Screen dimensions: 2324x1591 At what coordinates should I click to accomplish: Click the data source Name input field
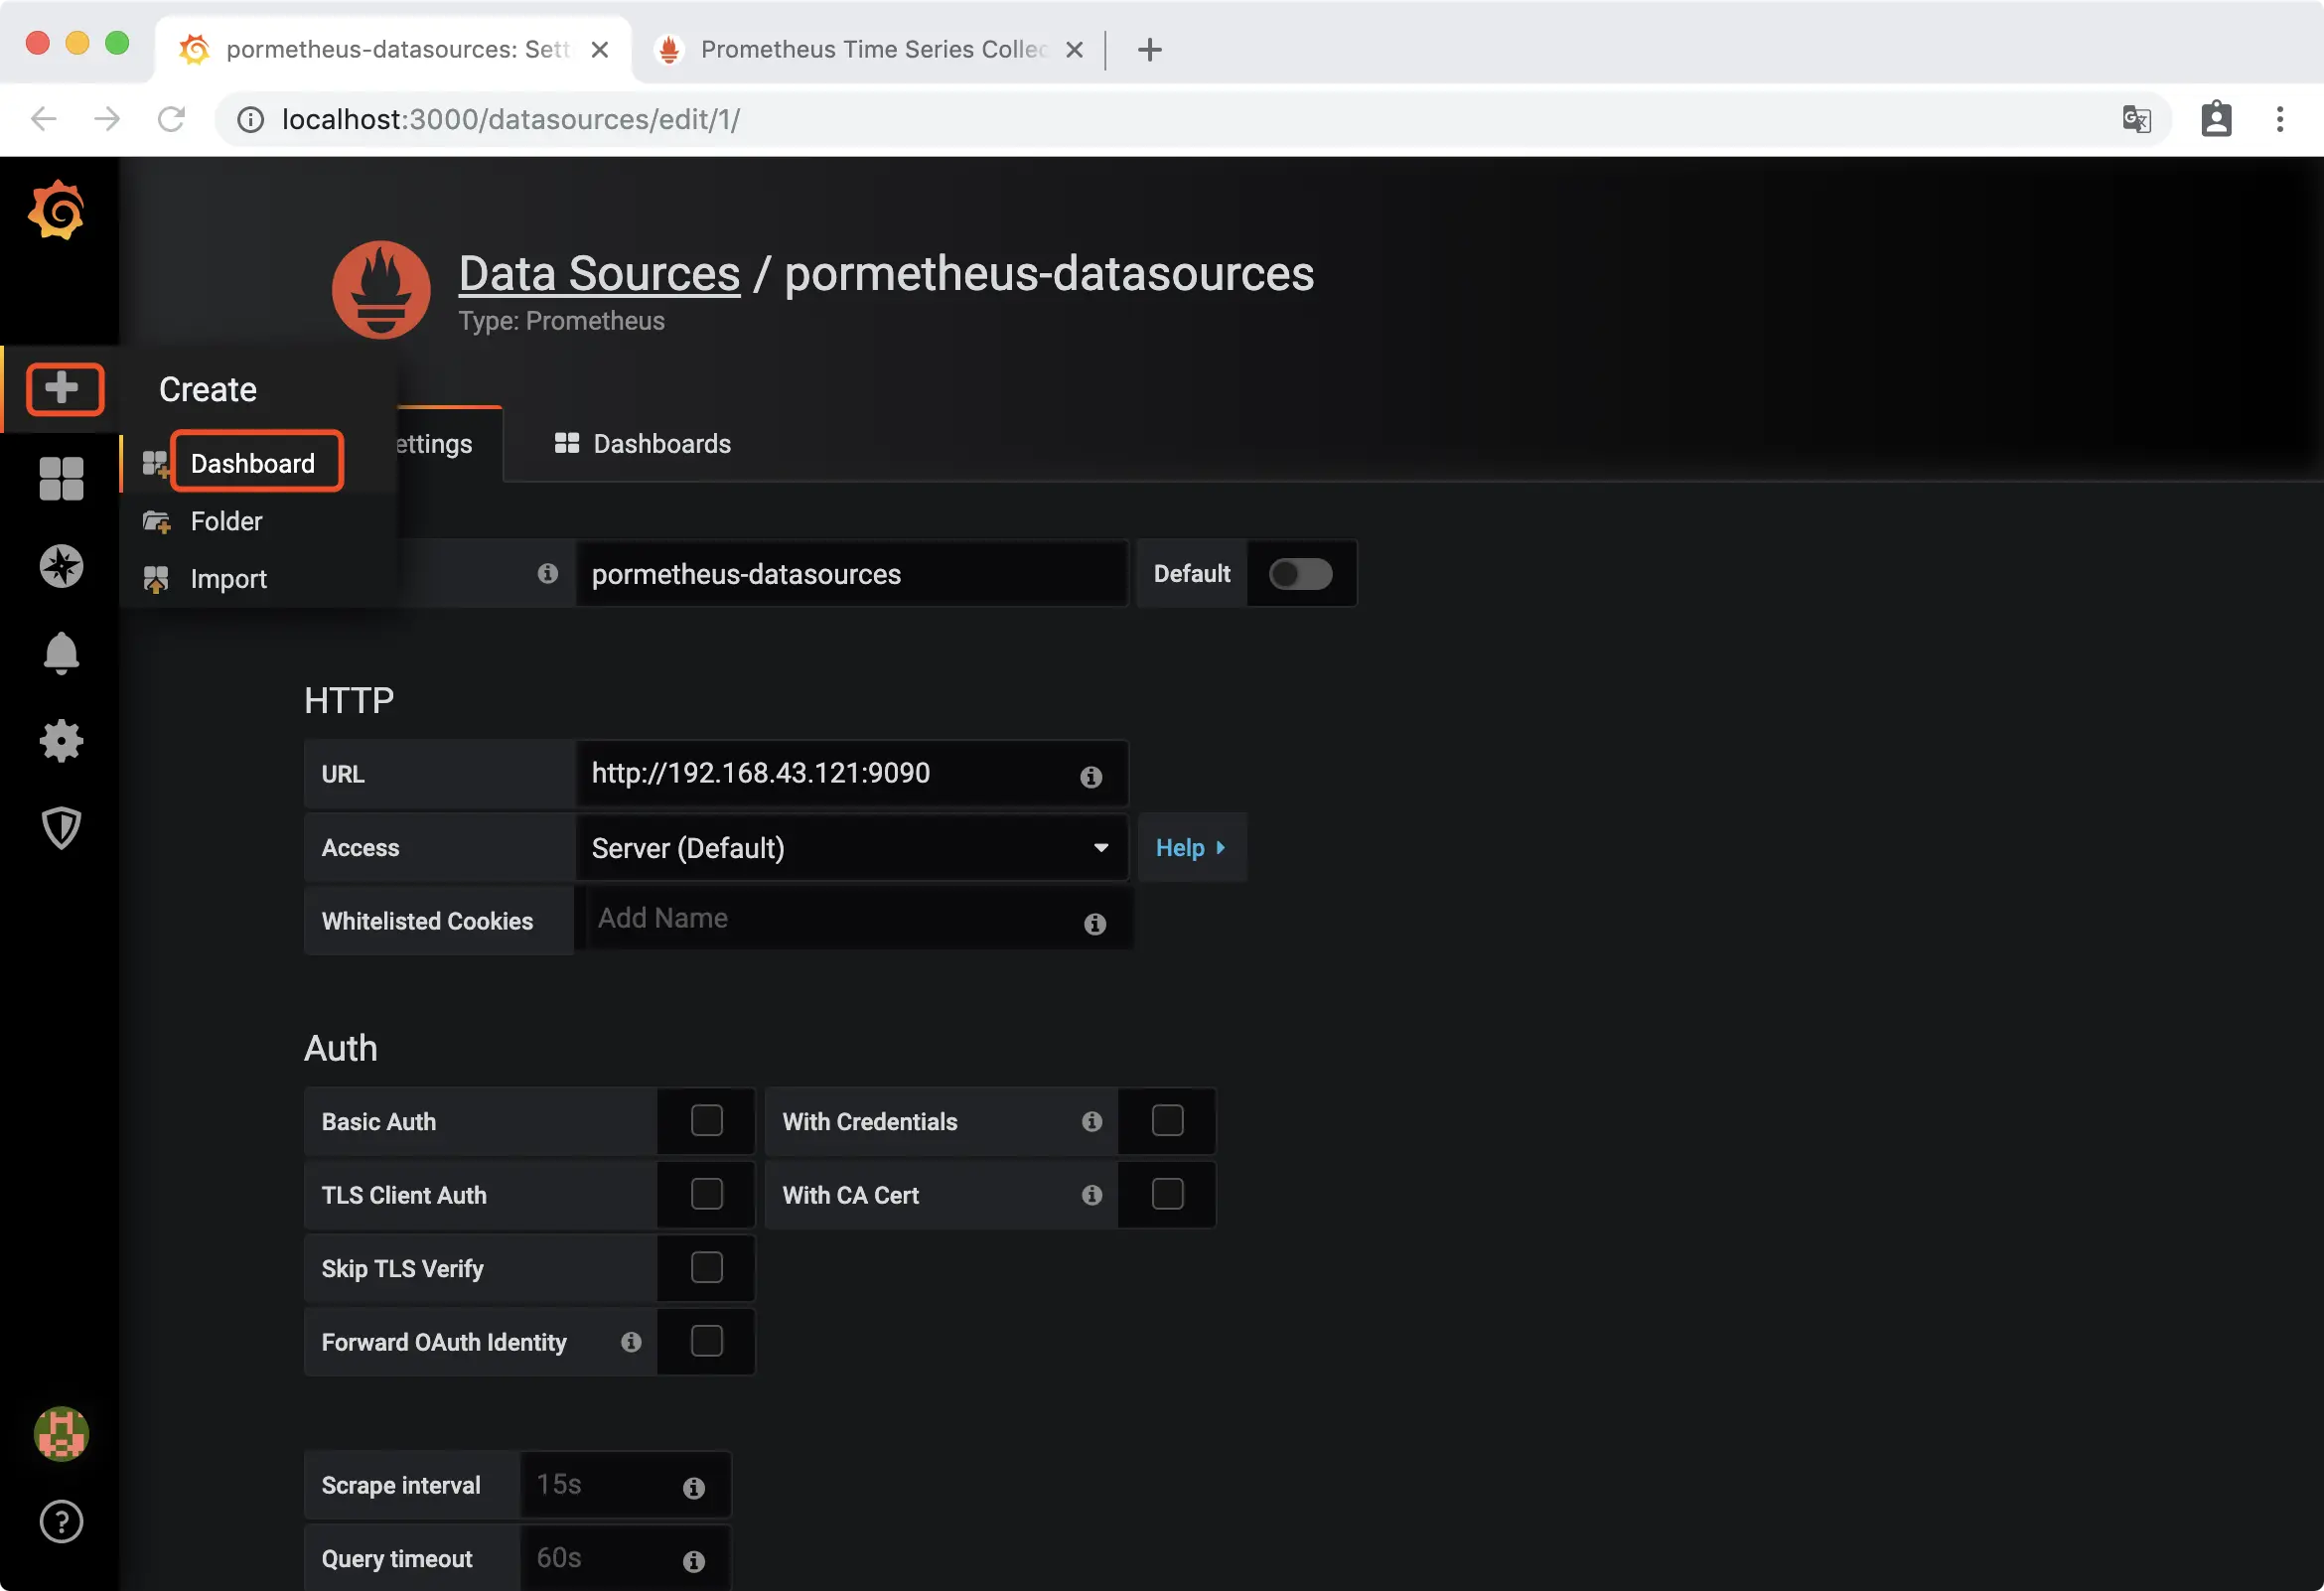click(x=852, y=574)
